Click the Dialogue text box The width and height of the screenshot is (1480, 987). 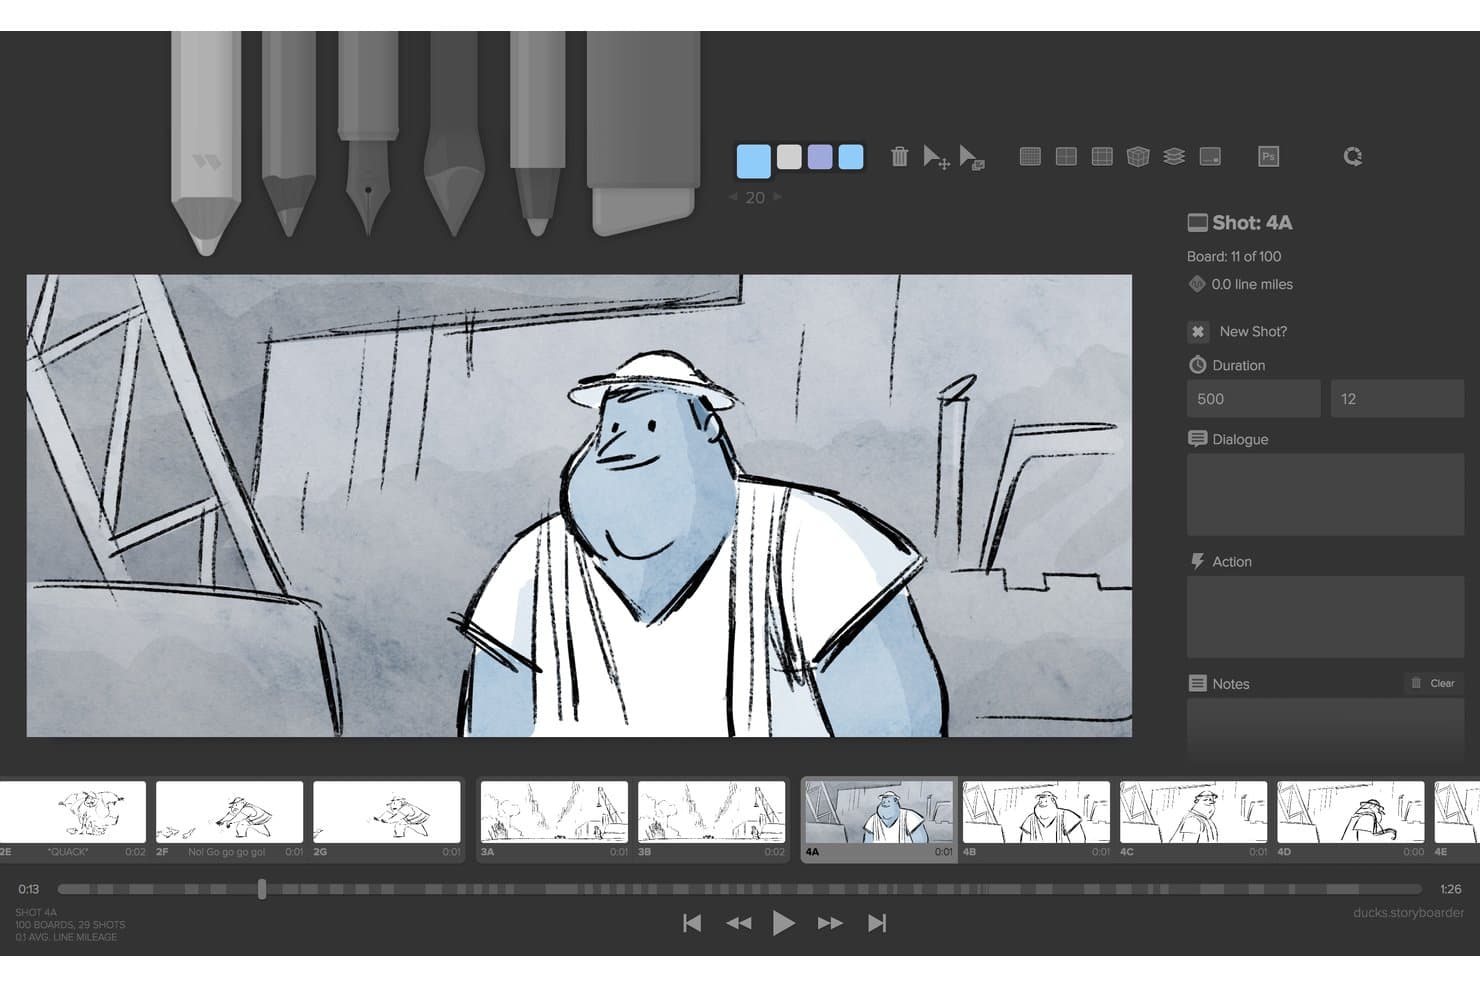1325,495
